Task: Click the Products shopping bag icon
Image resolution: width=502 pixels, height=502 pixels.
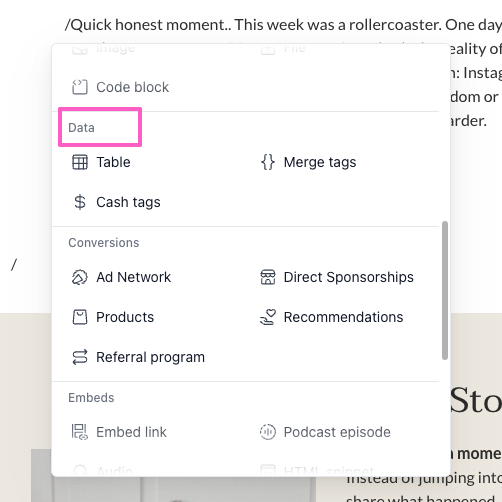Action: (80, 317)
